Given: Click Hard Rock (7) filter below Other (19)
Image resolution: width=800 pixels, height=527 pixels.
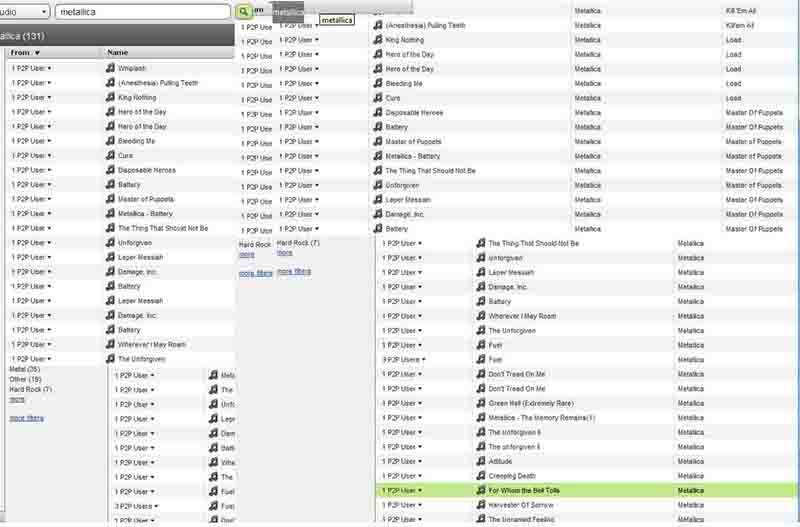Looking at the screenshot, I should click(x=31, y=389).
